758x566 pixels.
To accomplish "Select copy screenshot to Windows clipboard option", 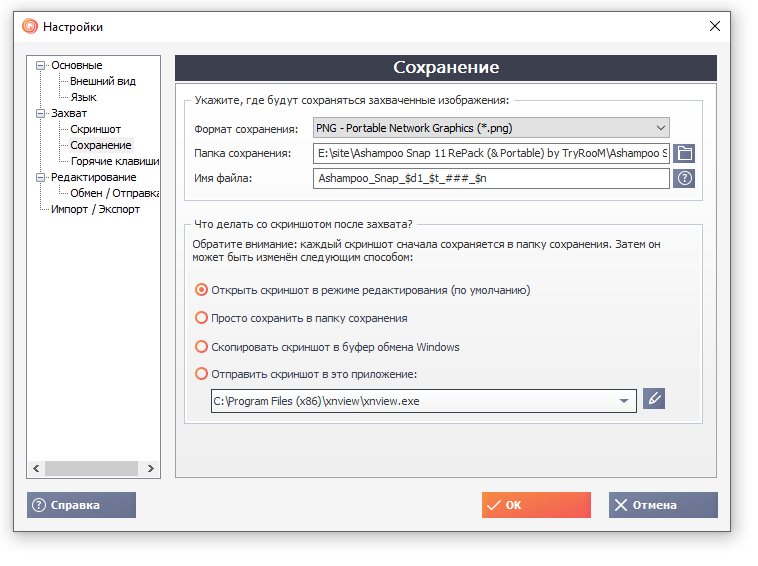I will pyautogui.click(x=202, y=347).
